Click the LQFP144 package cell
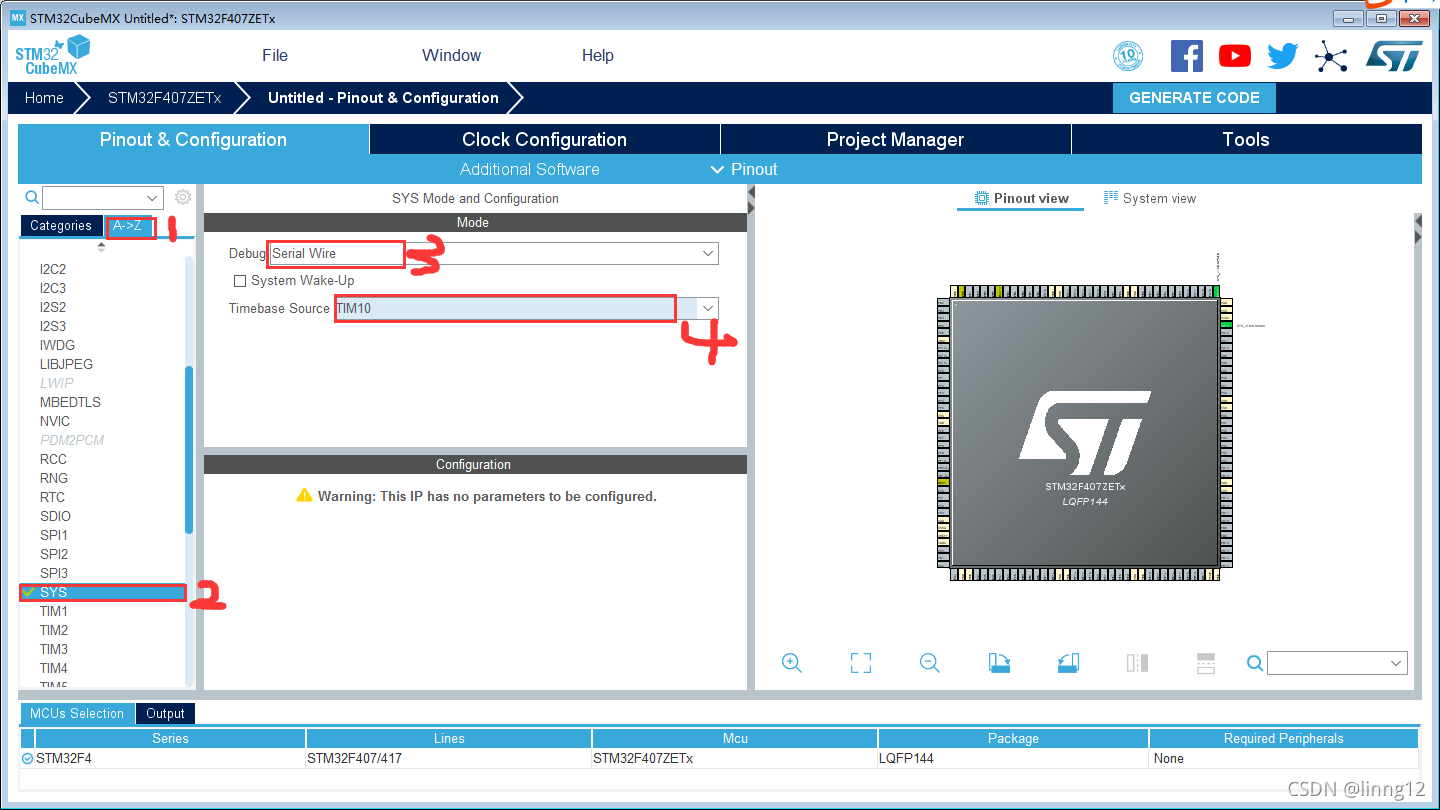This screenshot has height=810, width=1440. [1013, 758]
